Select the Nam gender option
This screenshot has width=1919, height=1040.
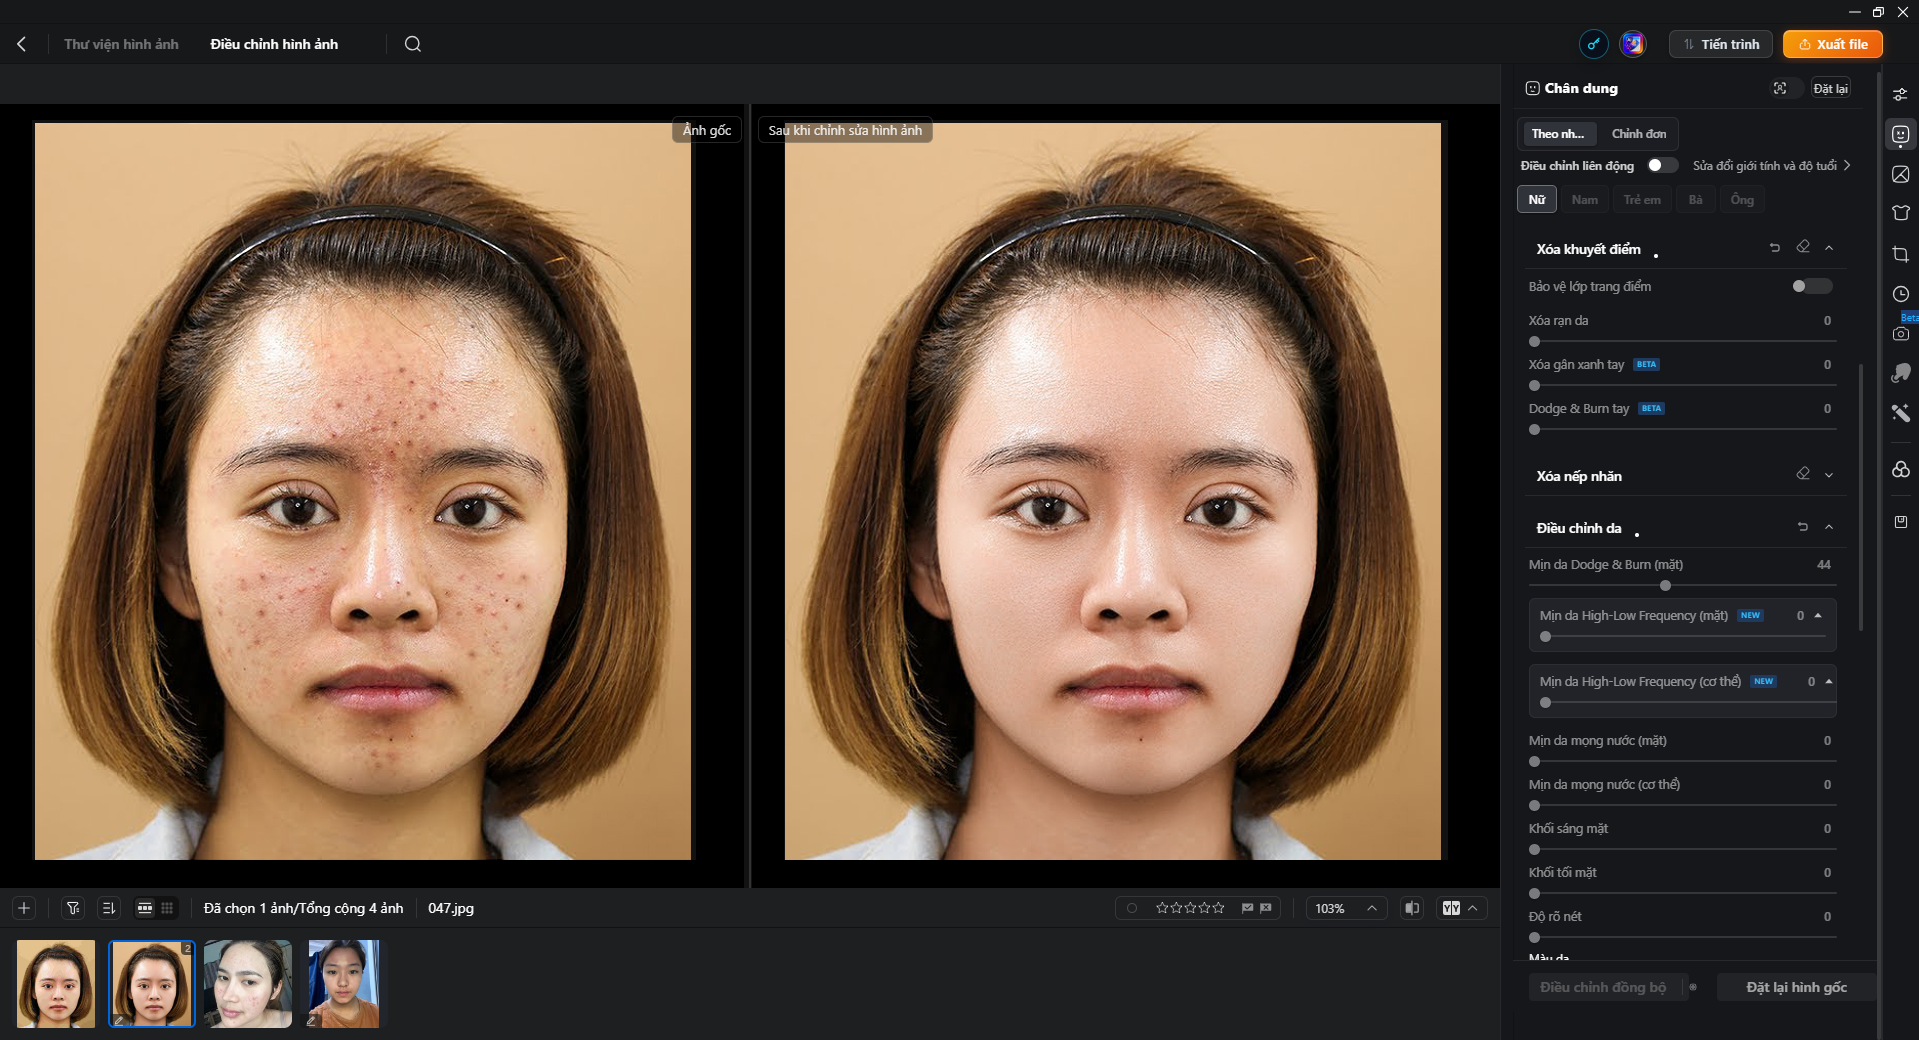1584,200
